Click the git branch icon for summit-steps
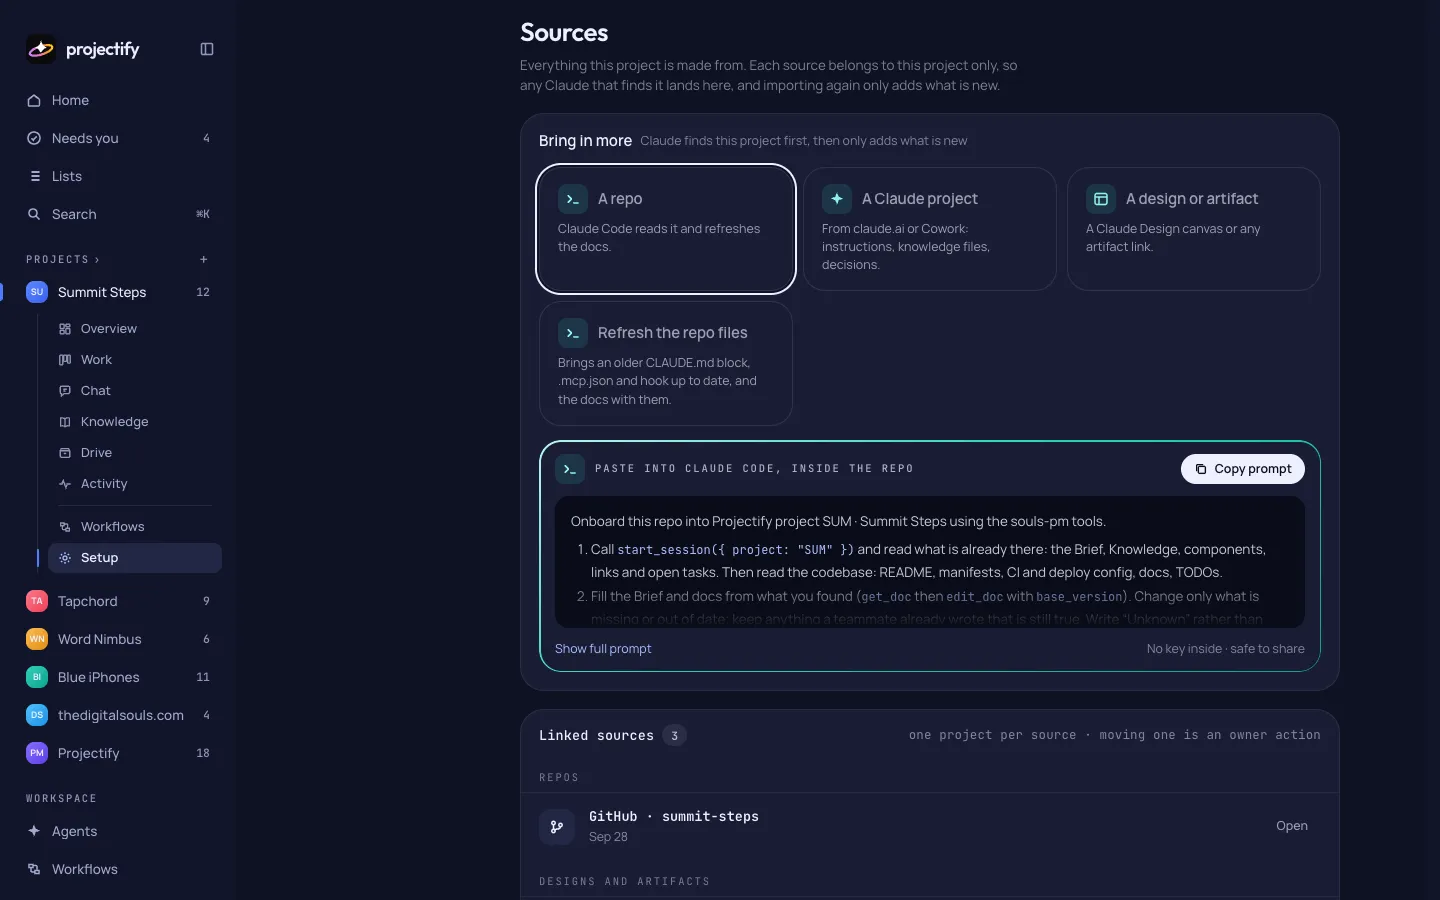Viewport: 1440px width, 900px height. click(x=557, y=827)
